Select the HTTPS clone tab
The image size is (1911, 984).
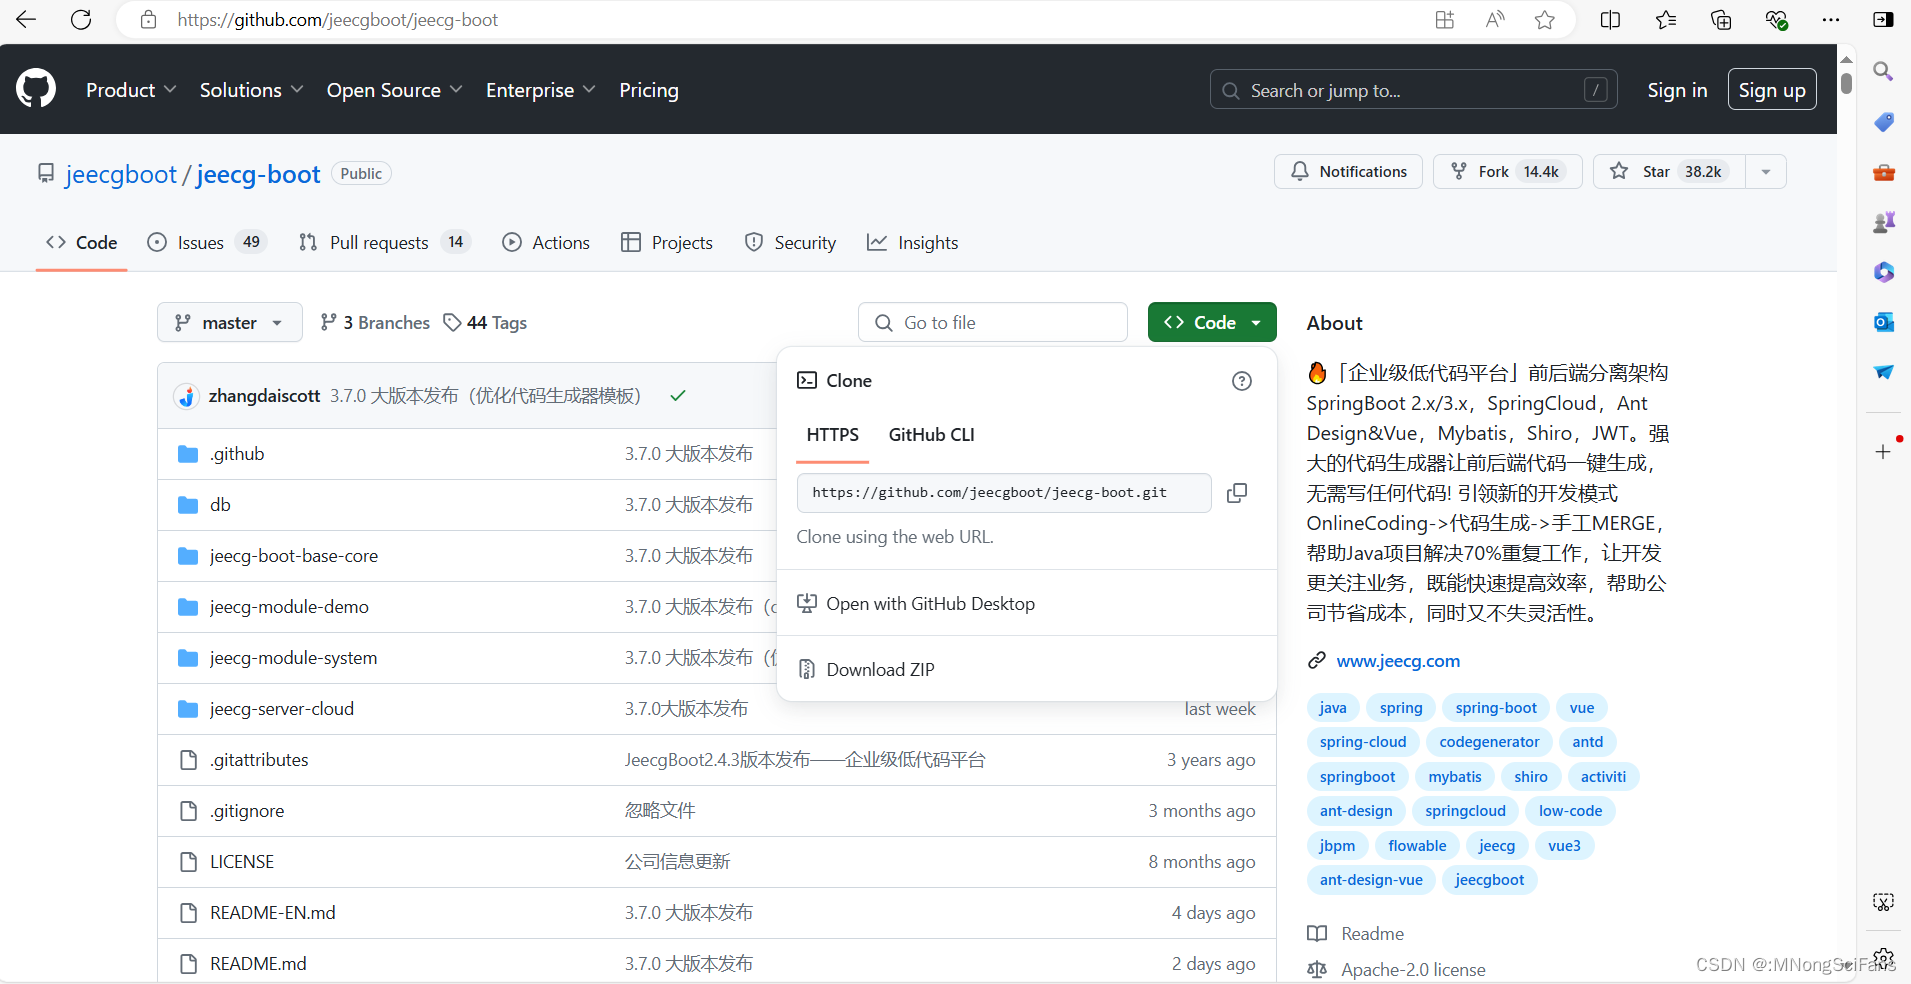point(832,435)
